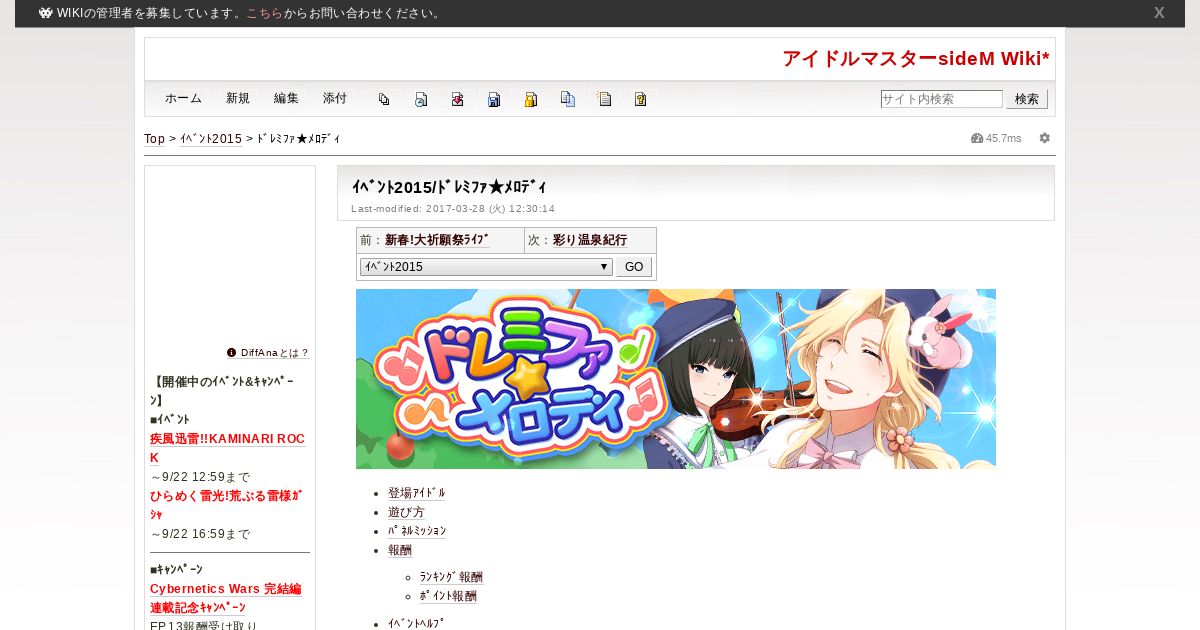Open the settings gear icon near 45.7ms
This screenshot has width=1200, height=630.
click(1045, 138)
